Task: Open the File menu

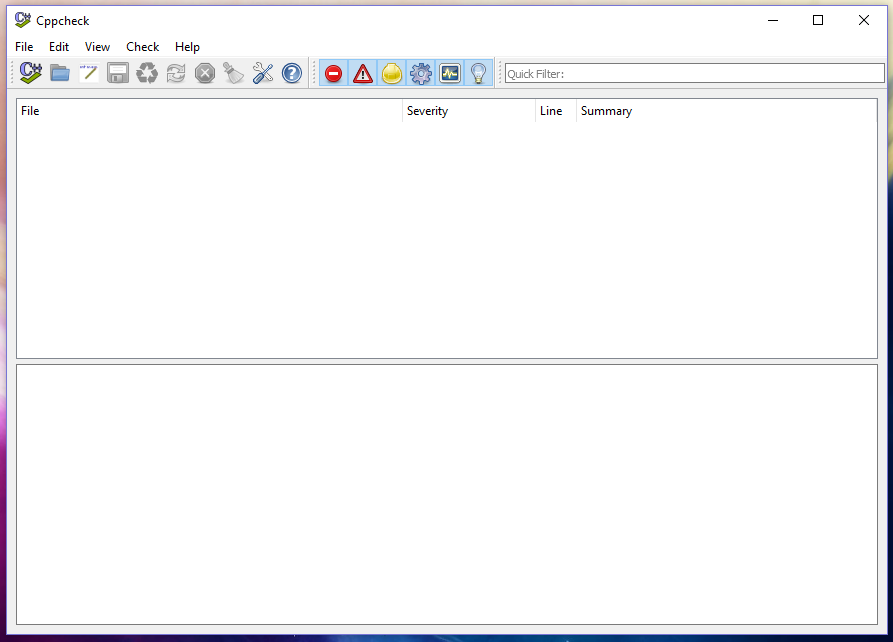Action: 24,47
